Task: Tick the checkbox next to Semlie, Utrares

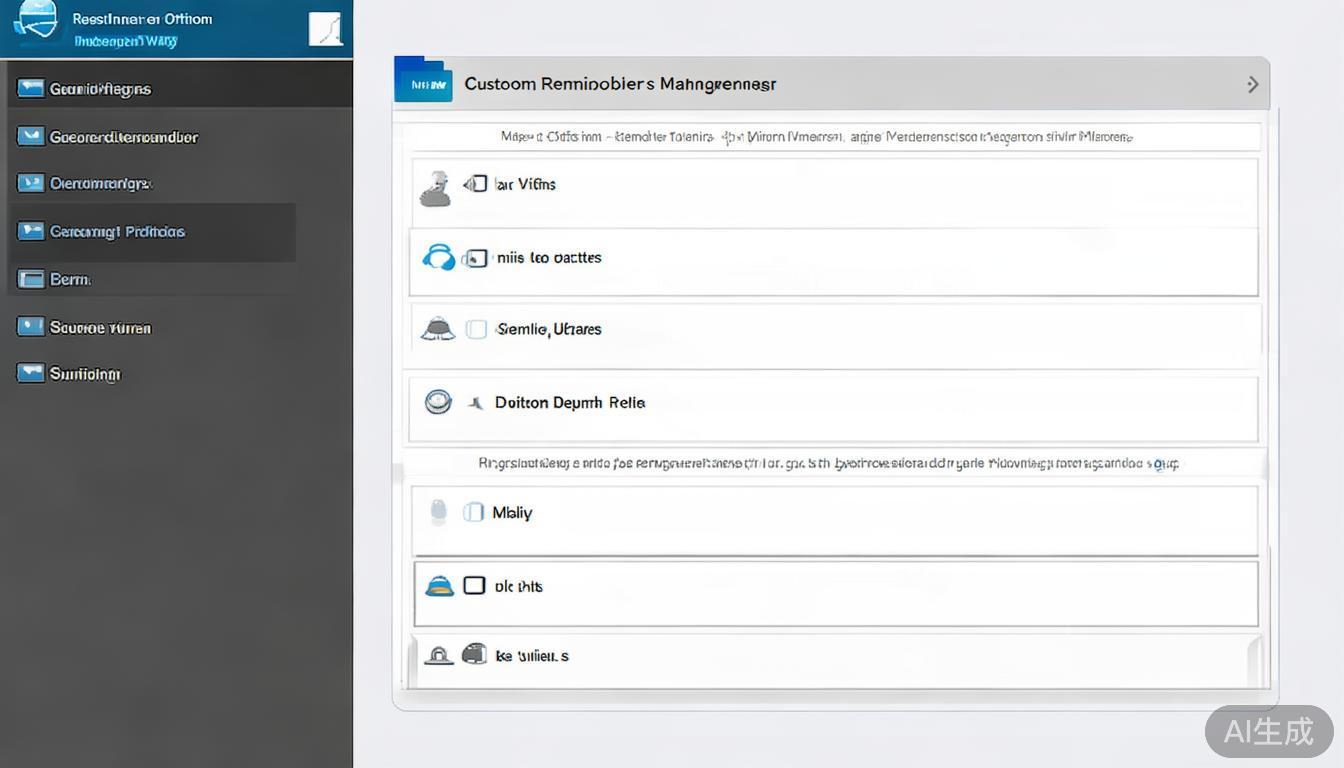Action: [477, 329]
